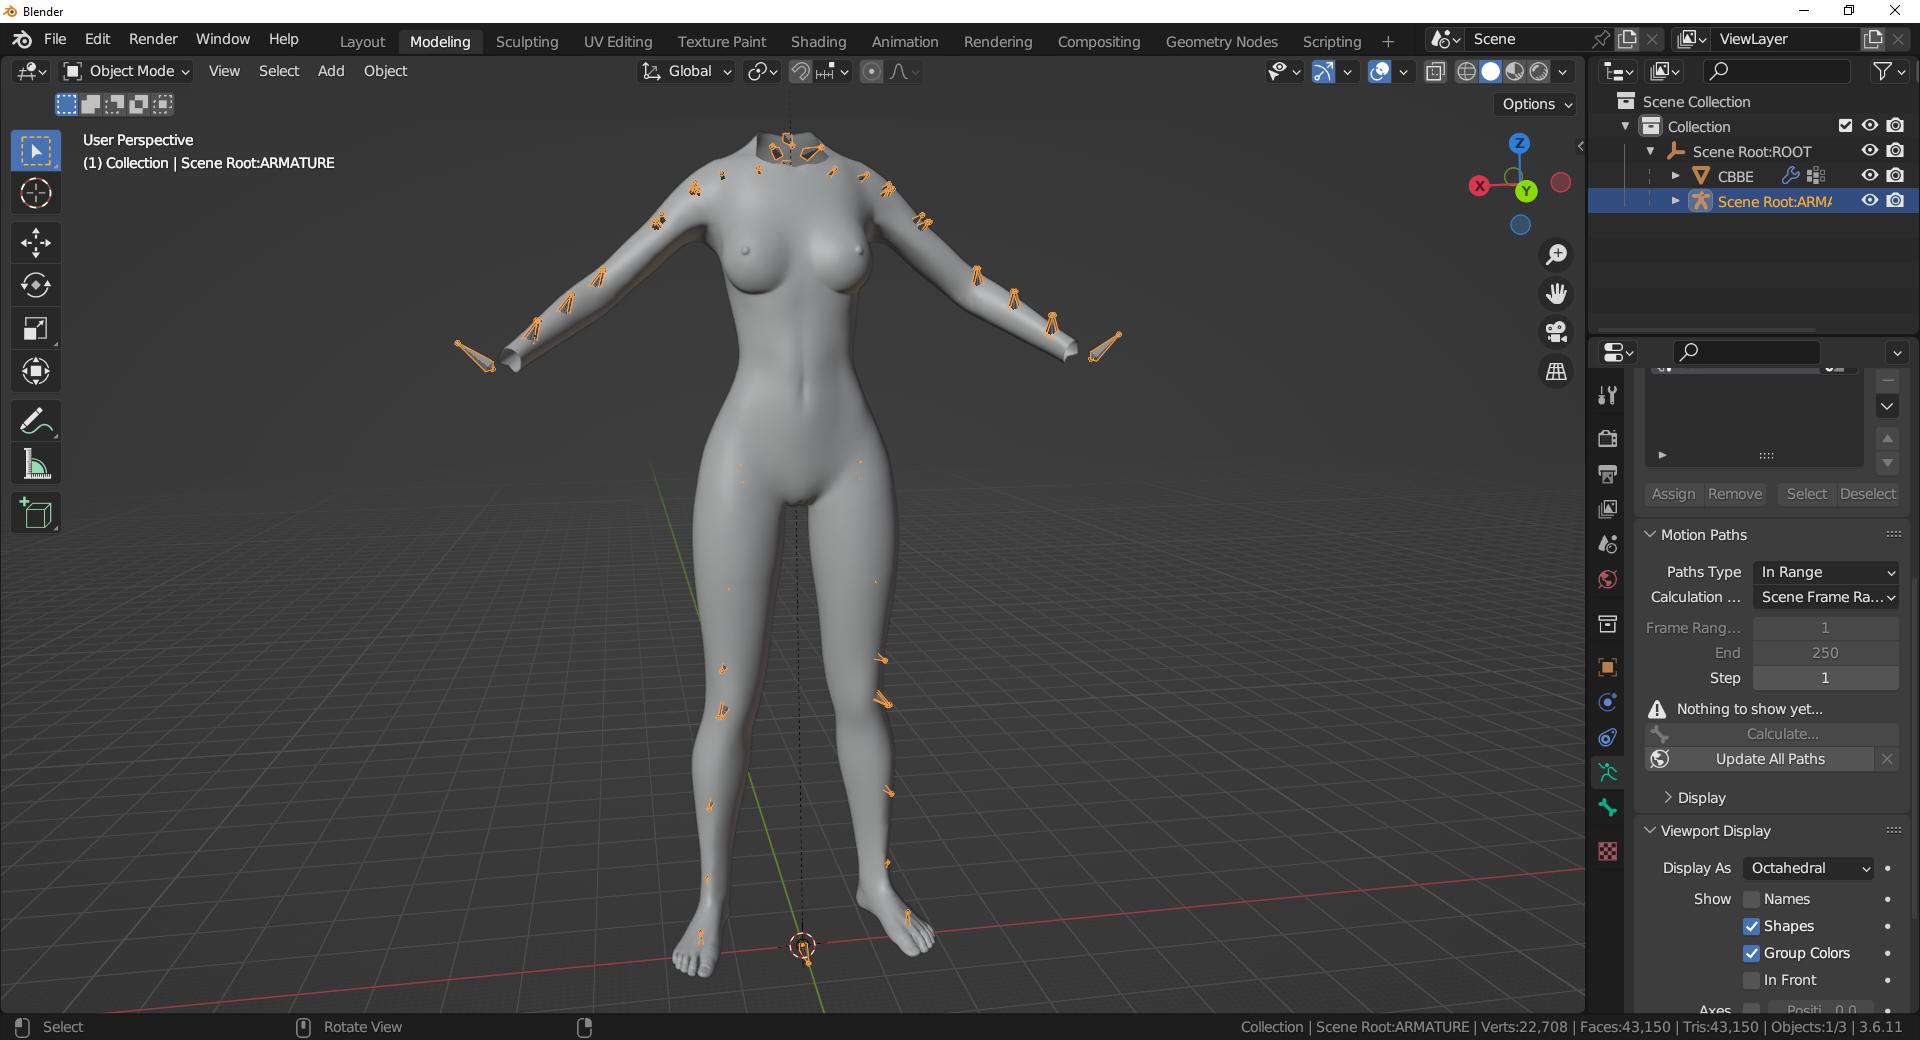
Task: Hide CBBE object in viewport
Action: pyautogui.click(x=1869, y=176)
